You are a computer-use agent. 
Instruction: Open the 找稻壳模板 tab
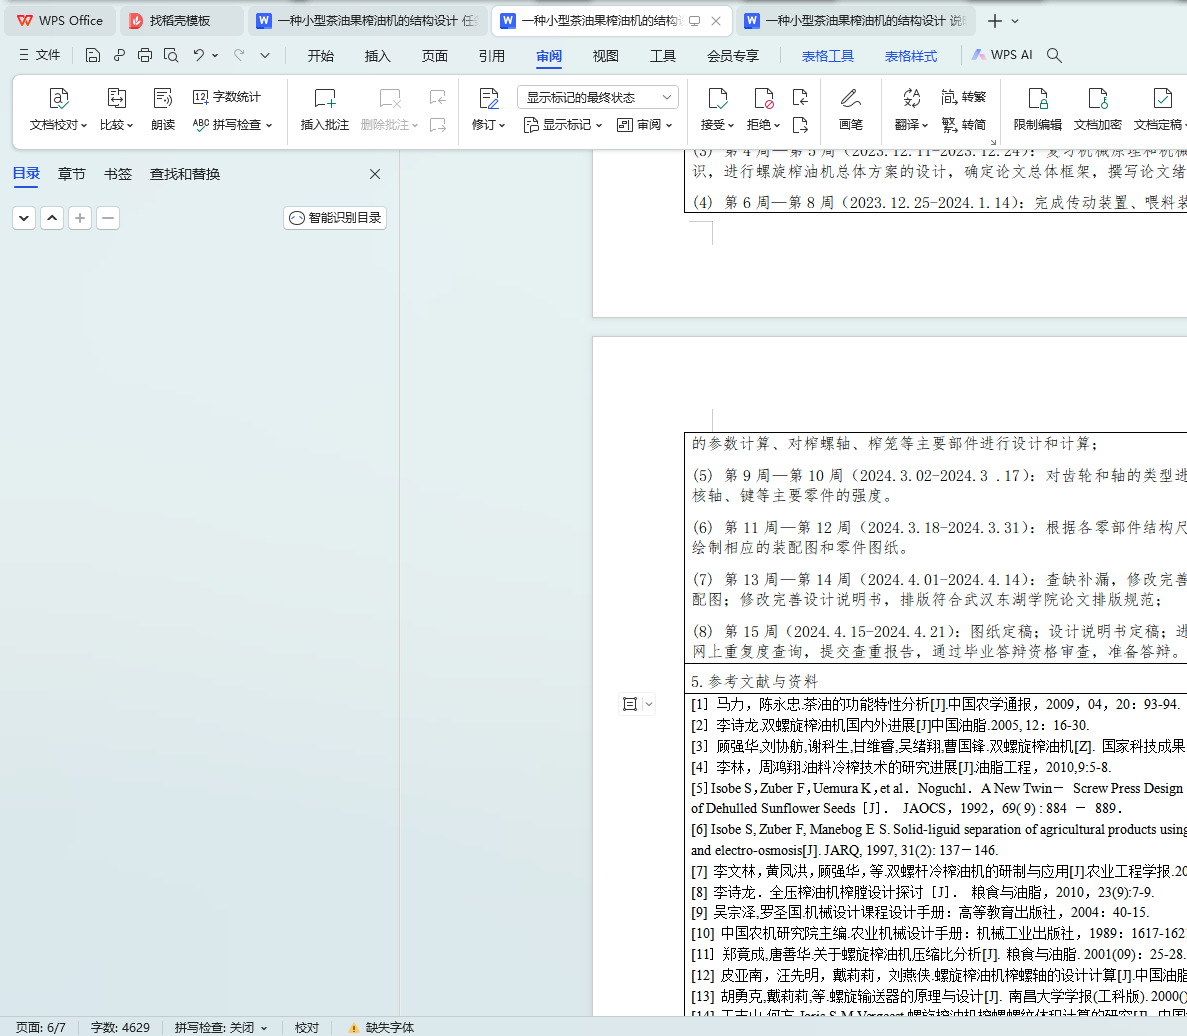(x=180, y=20)
